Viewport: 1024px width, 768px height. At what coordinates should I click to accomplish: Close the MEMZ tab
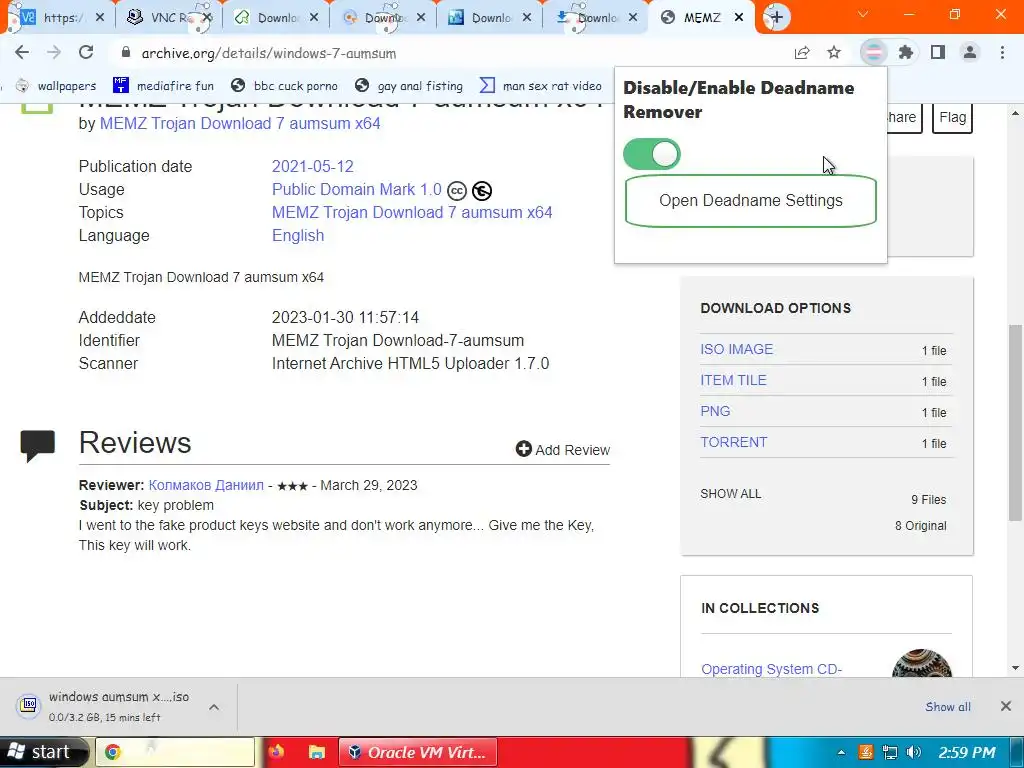(739, 18)
